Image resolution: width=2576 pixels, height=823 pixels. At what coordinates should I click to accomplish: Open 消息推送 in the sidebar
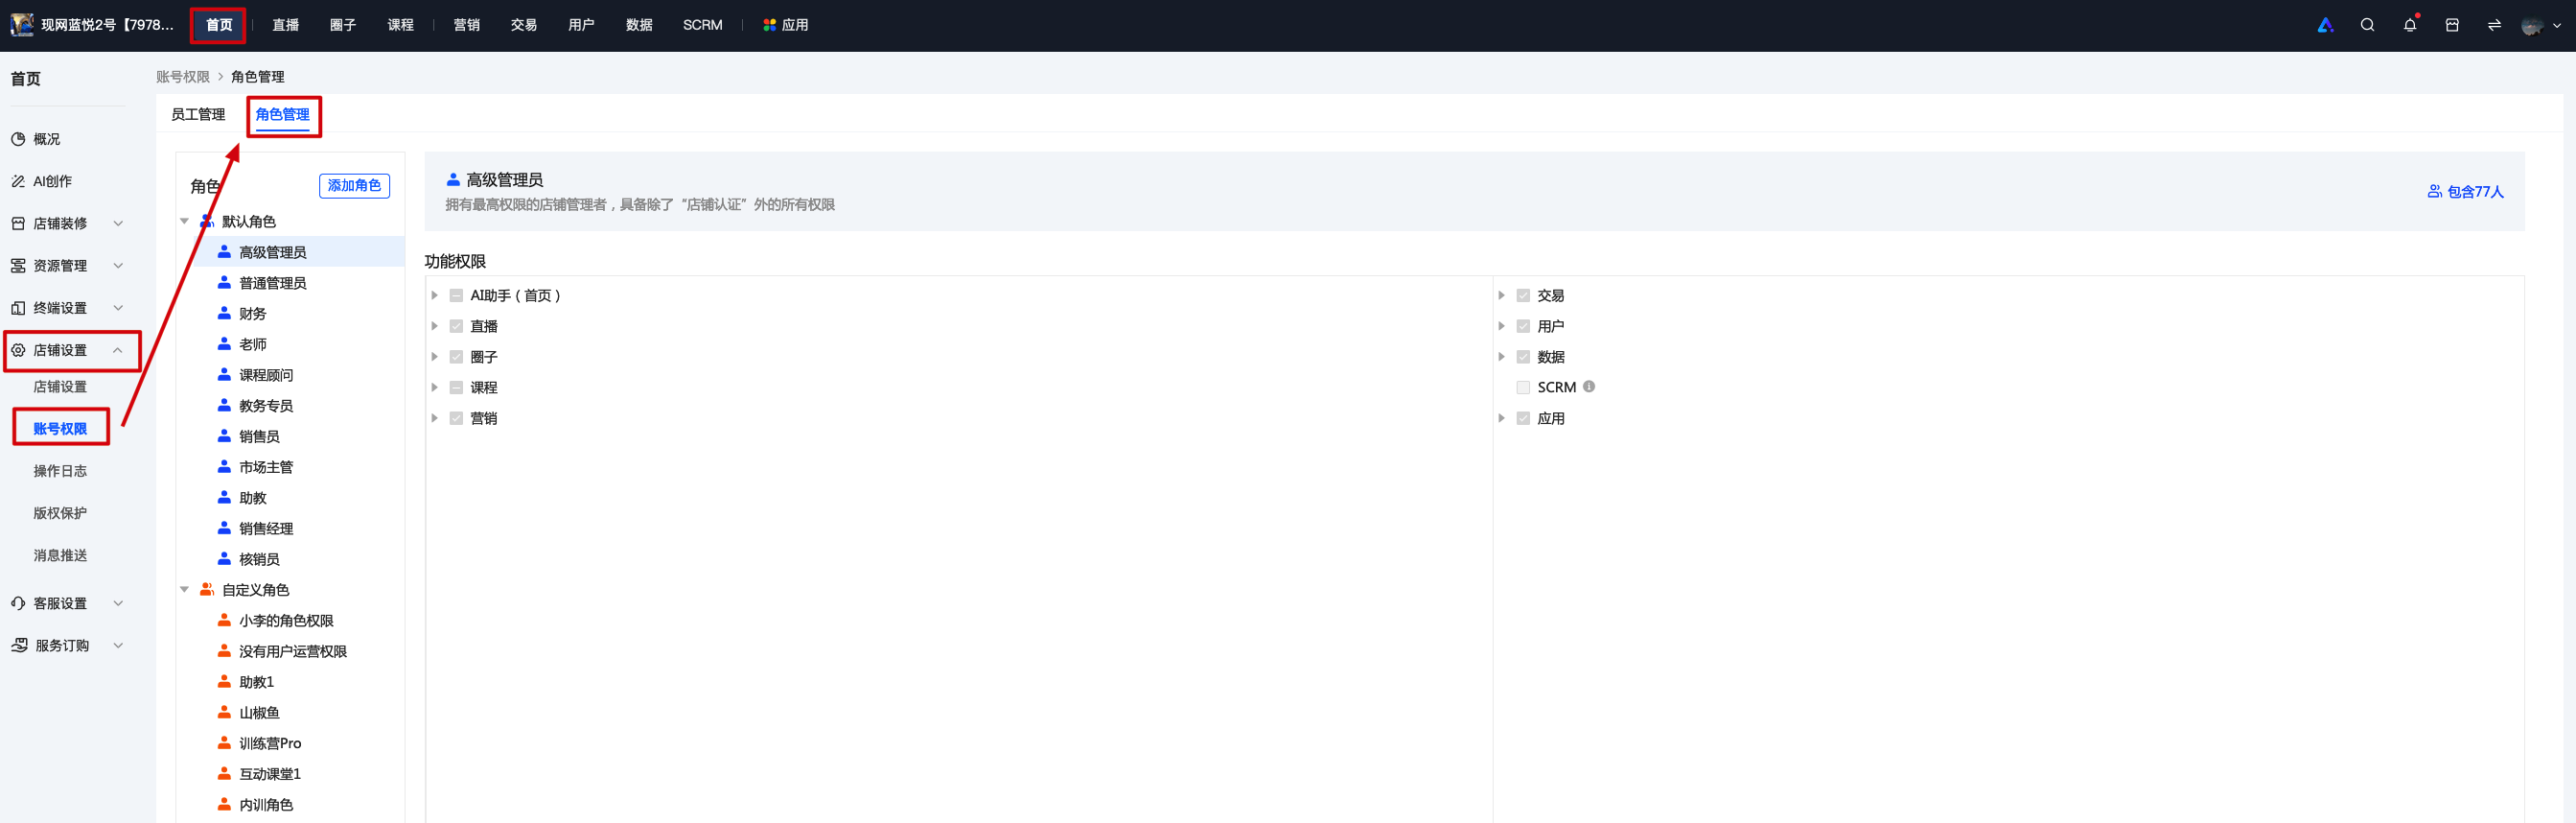[60, 555]
